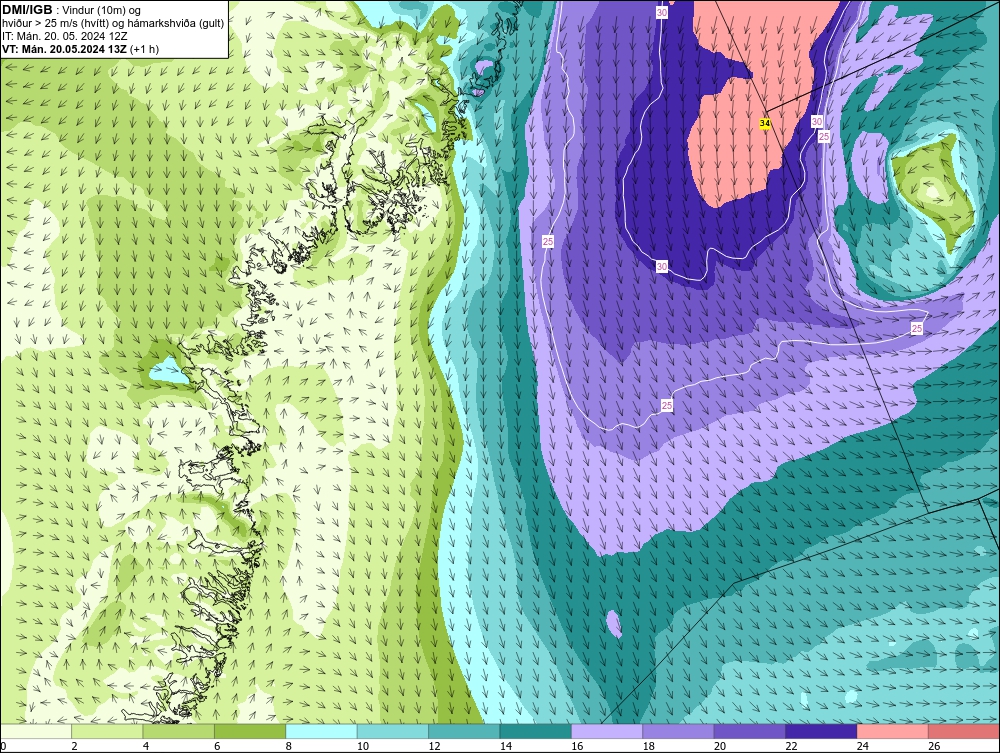The height and width of the screenshot is (753, 1000).
Task: Pick the pink 24–26 m/s legend swatch
Action: click(893, 731)
